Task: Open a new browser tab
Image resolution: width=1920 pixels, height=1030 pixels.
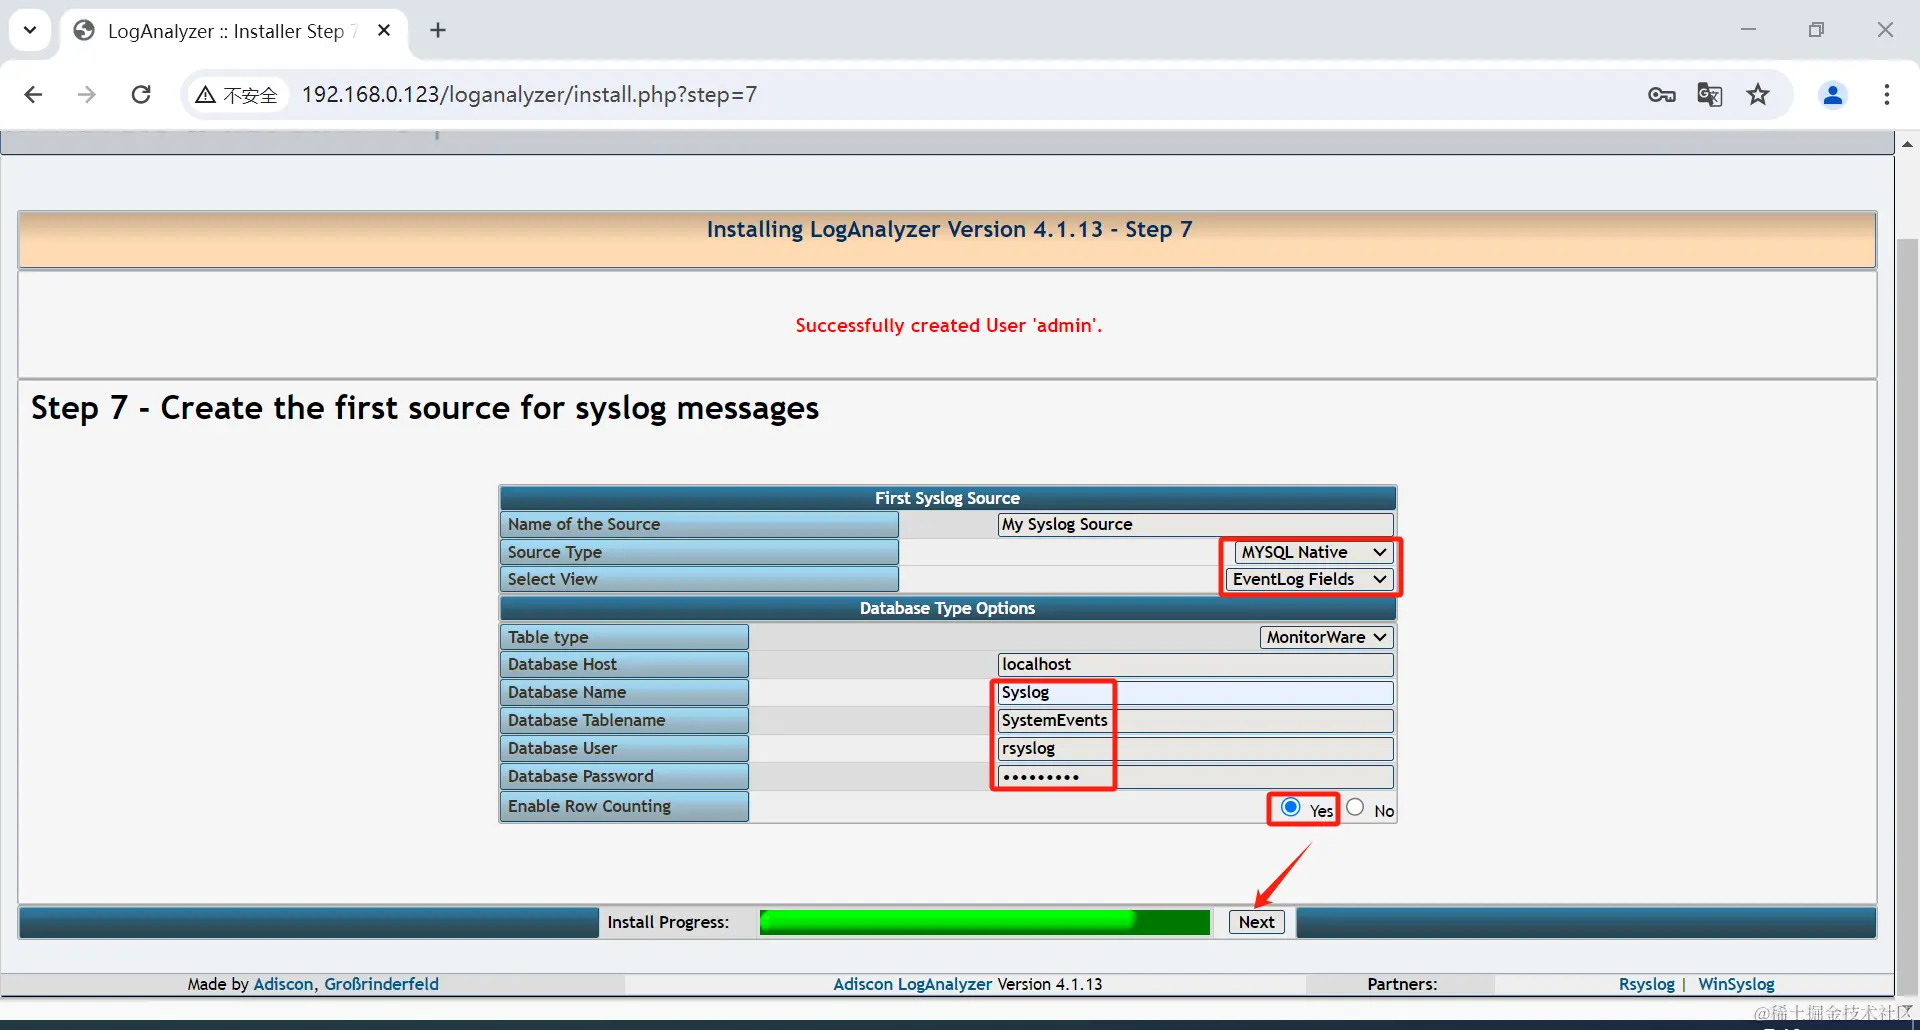Action: click(438, 31)
